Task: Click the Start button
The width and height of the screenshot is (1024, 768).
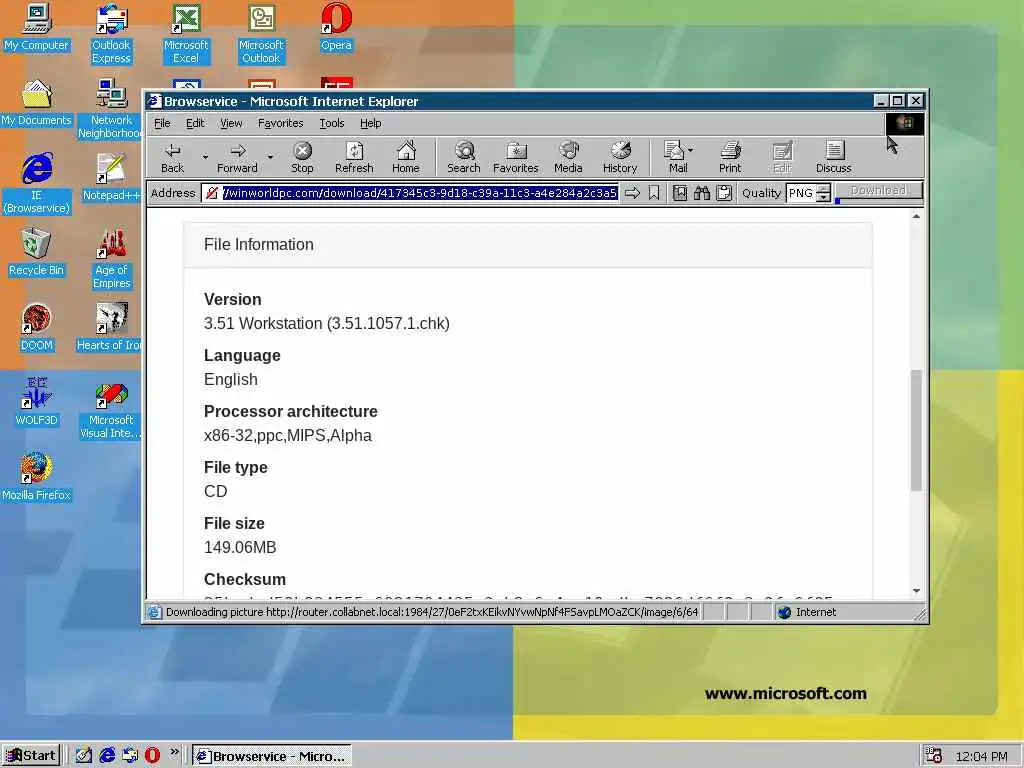Action: click(x=31, y=756)
